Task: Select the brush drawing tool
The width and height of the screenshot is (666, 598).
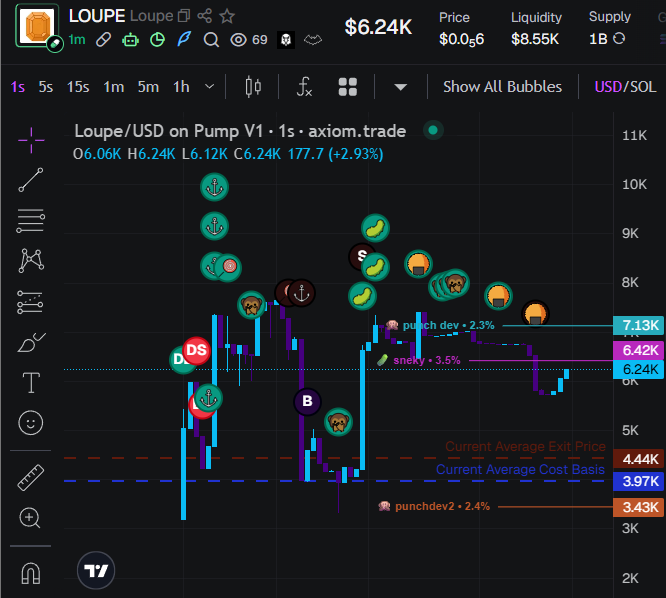Action: click(x=31, y=342)
